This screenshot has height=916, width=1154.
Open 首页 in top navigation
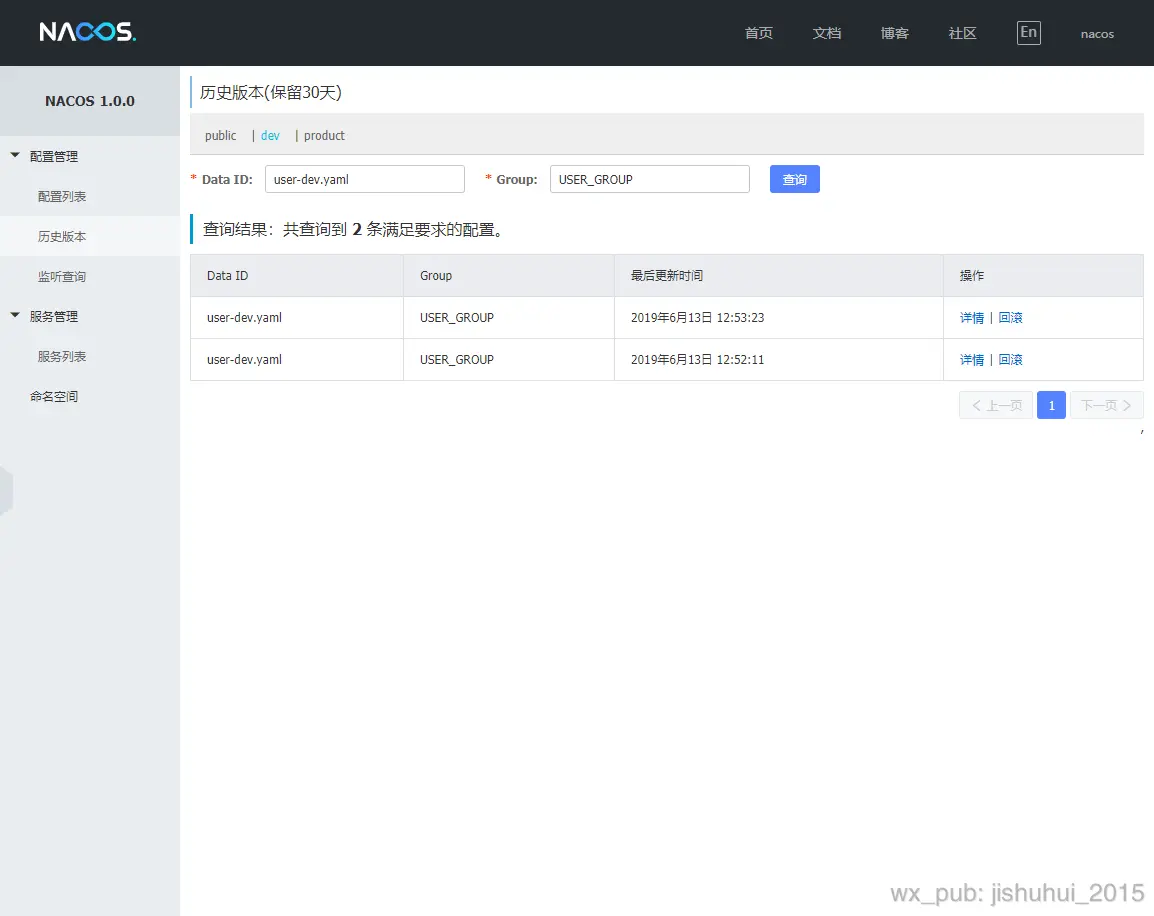[759, 33]
